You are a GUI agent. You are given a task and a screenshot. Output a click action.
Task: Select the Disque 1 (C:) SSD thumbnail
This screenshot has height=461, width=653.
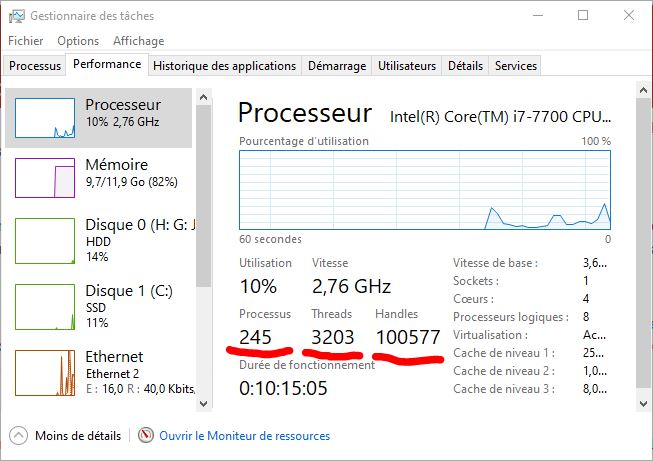point(45,303)
